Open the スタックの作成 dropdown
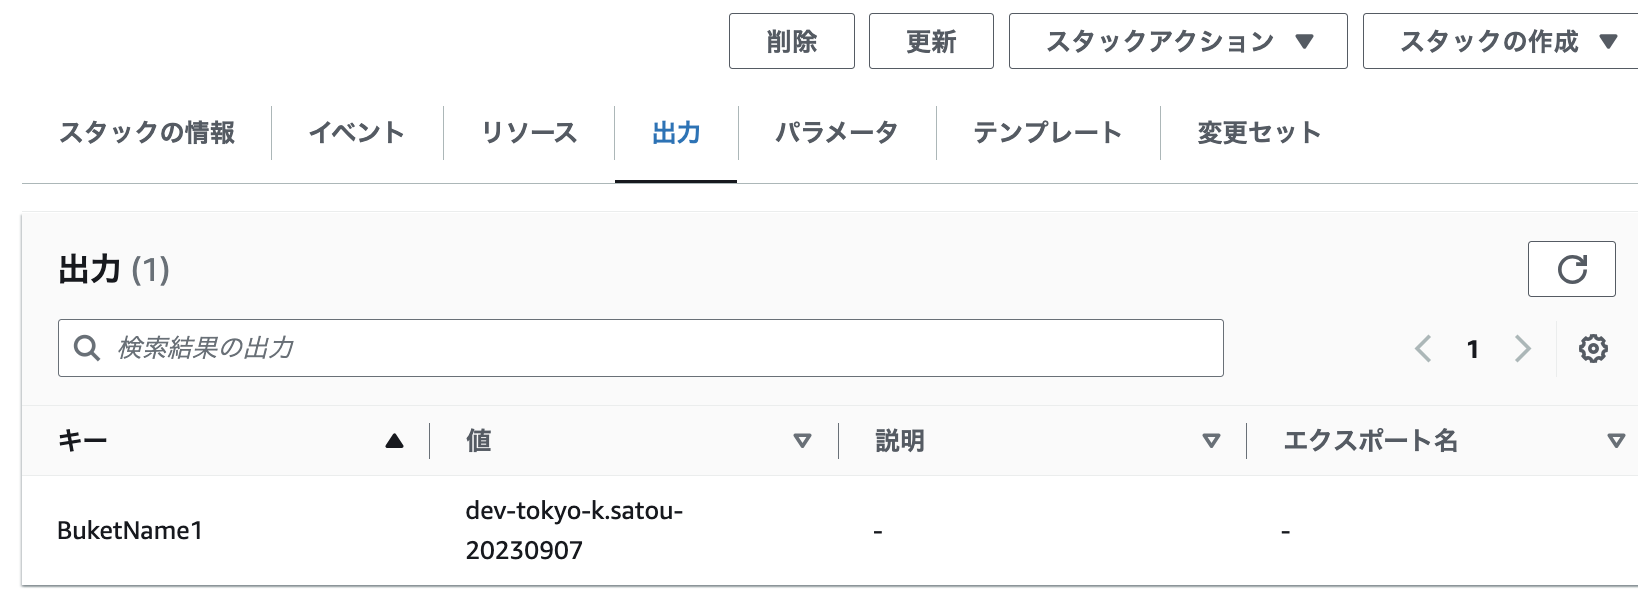Image resolution: width=1638 pixels, height=596 pixels. (x=1496, y=41)
